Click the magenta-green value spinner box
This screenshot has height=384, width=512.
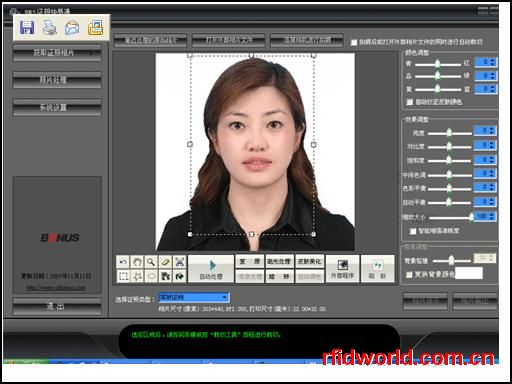485,76
